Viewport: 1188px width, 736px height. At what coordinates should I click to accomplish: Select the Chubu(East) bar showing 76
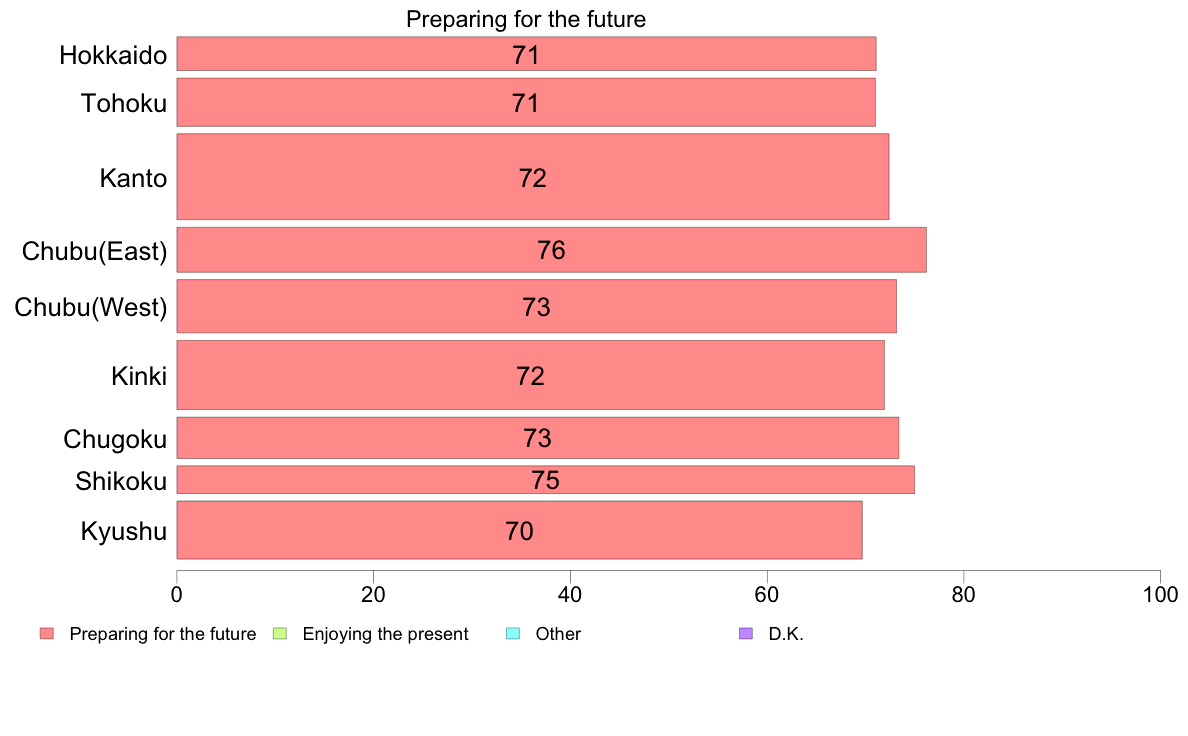pos(552,249)
